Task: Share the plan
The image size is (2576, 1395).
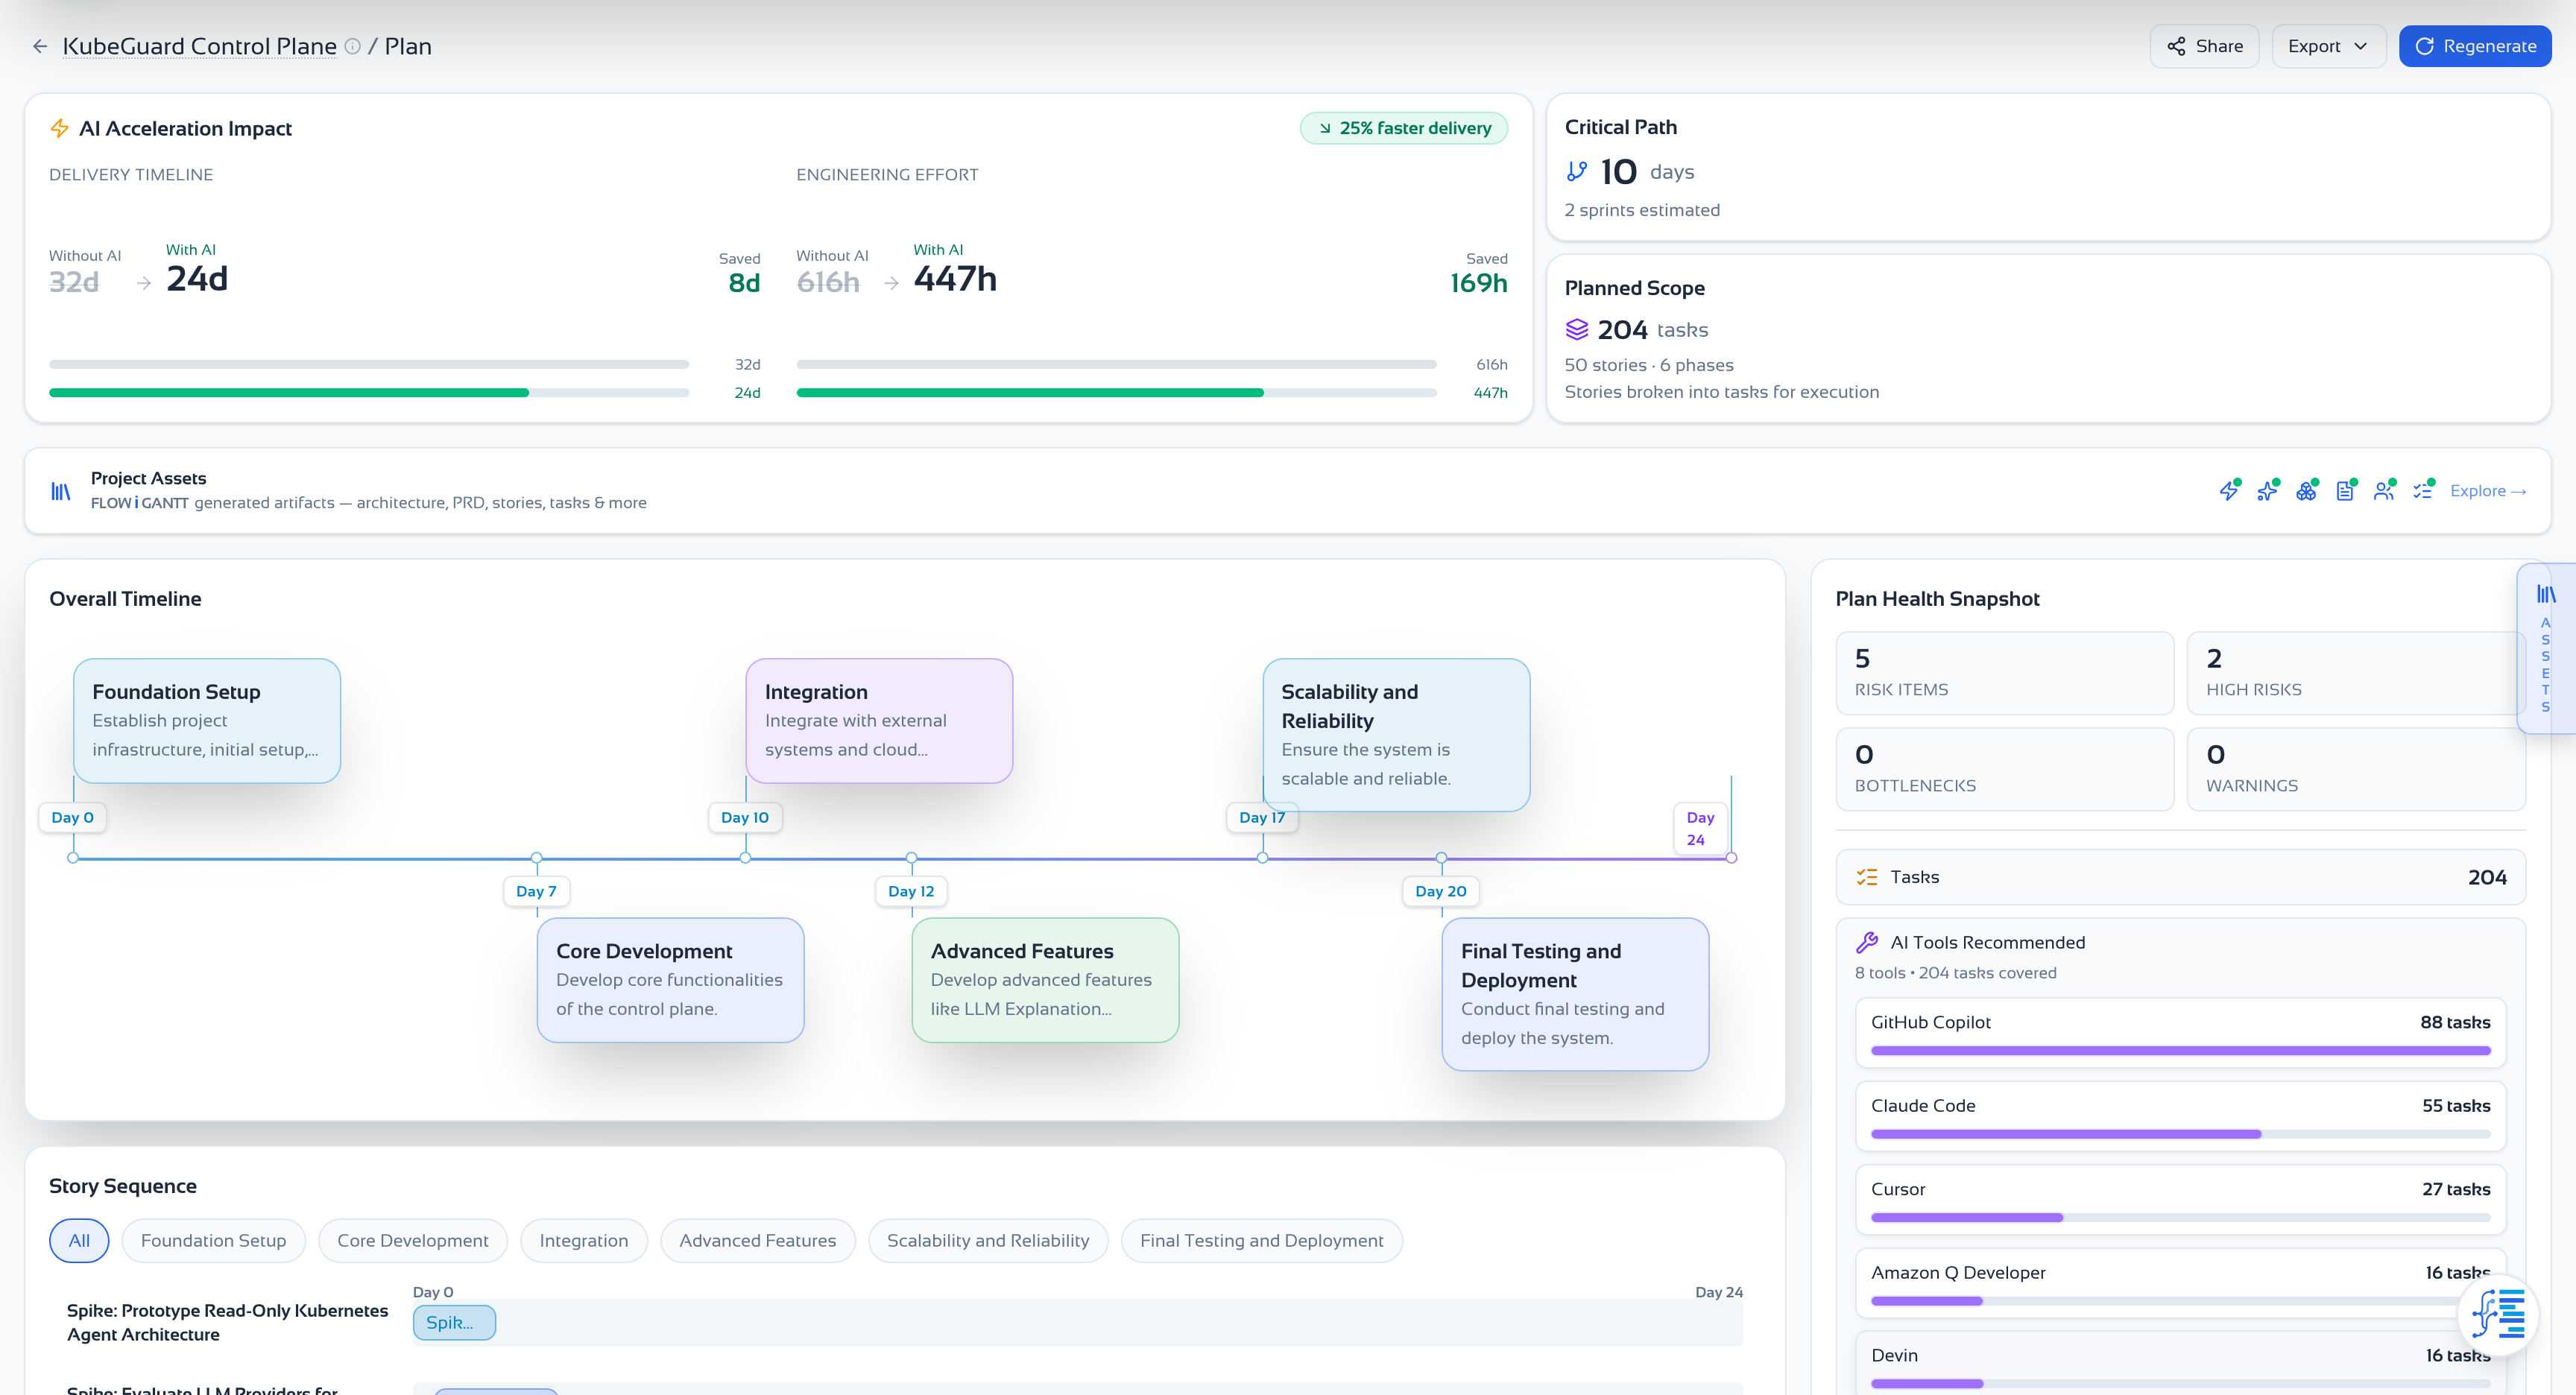Action: coord(2204,46)
